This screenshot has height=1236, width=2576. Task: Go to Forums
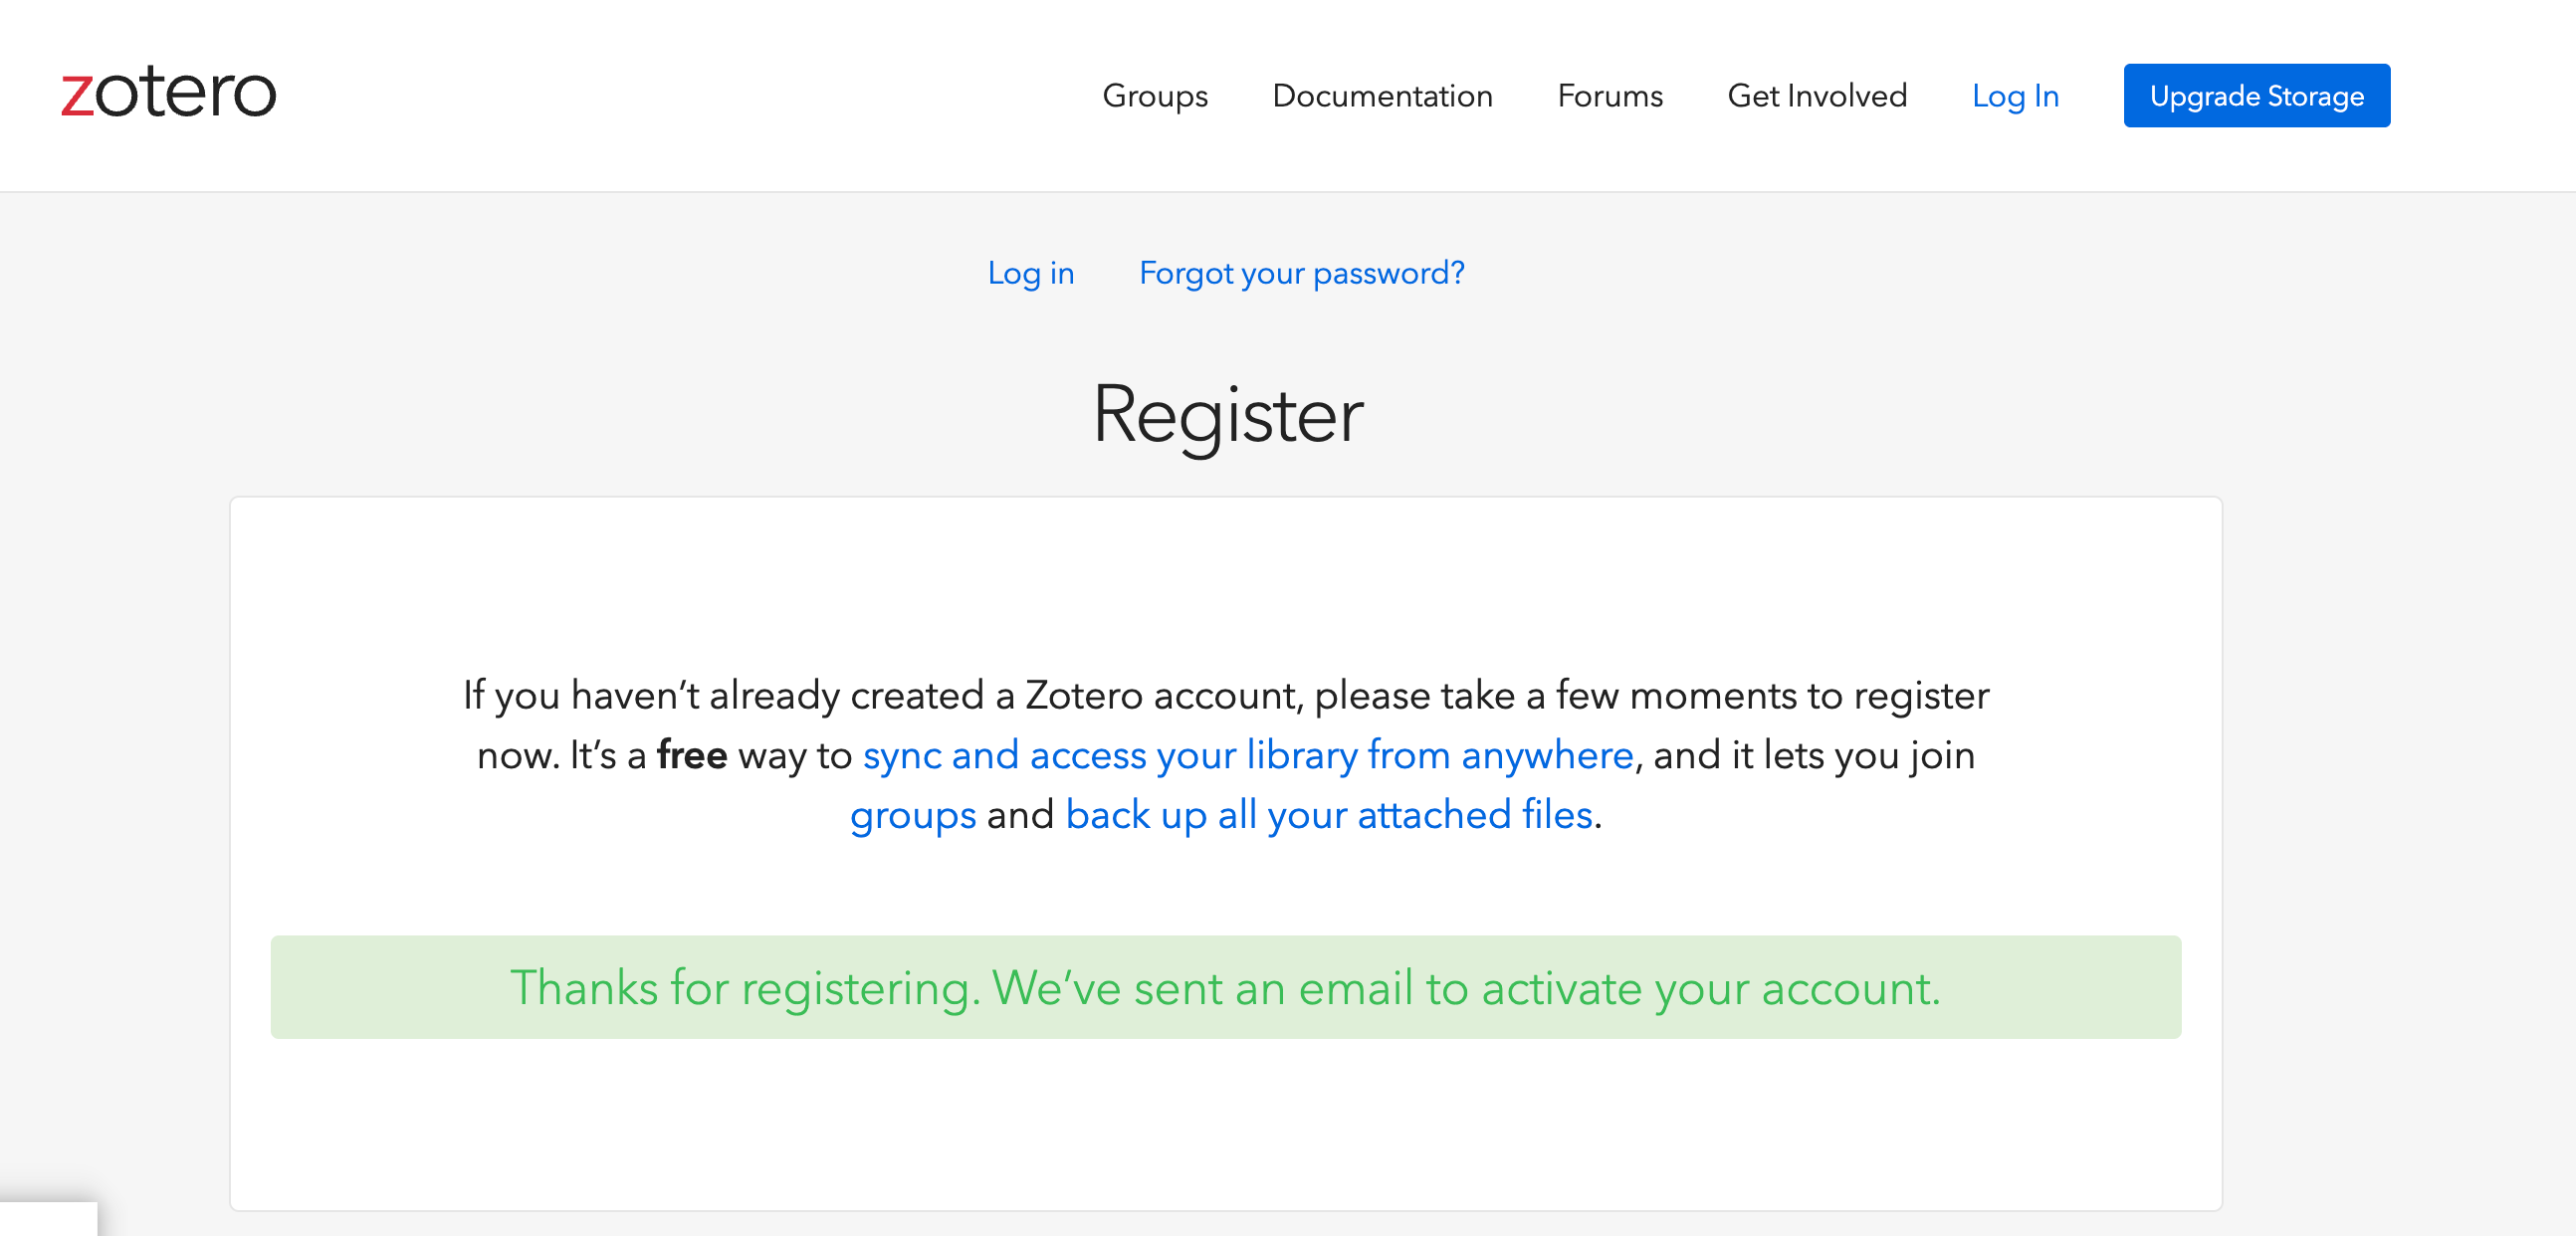coord(1610,96)
